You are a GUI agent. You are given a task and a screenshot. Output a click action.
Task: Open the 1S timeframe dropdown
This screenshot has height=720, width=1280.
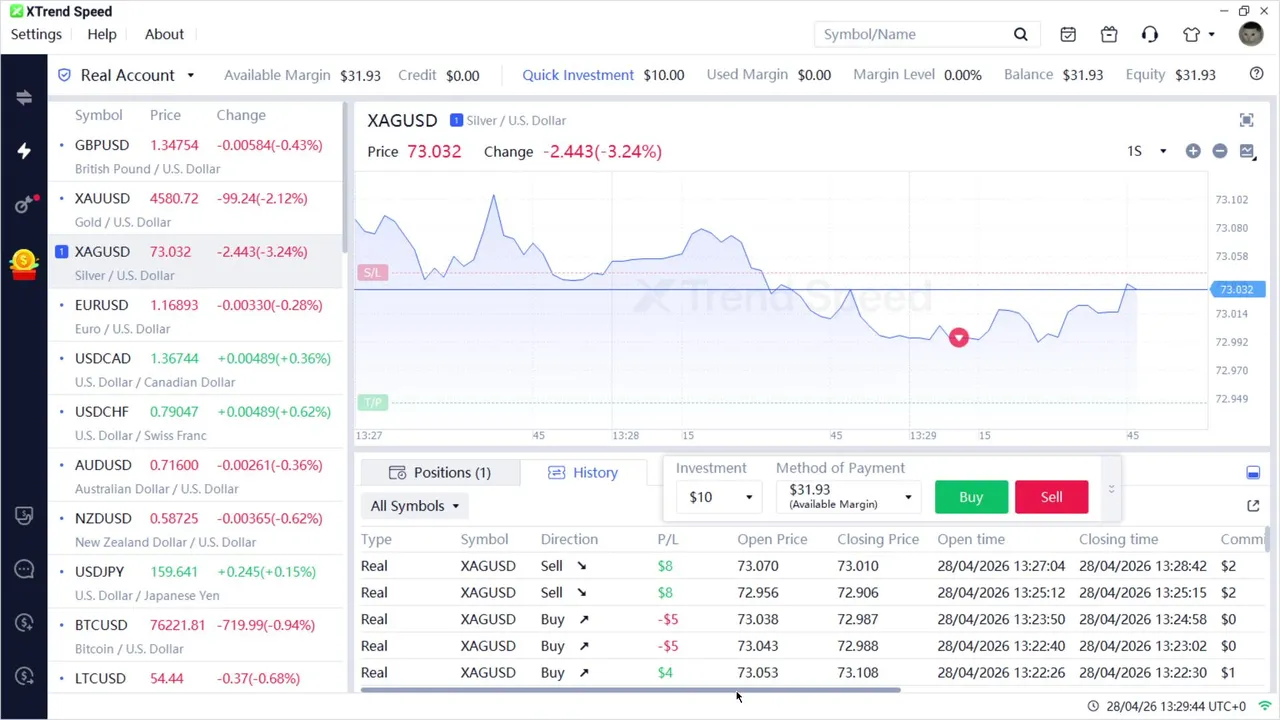click(1146, 151)
